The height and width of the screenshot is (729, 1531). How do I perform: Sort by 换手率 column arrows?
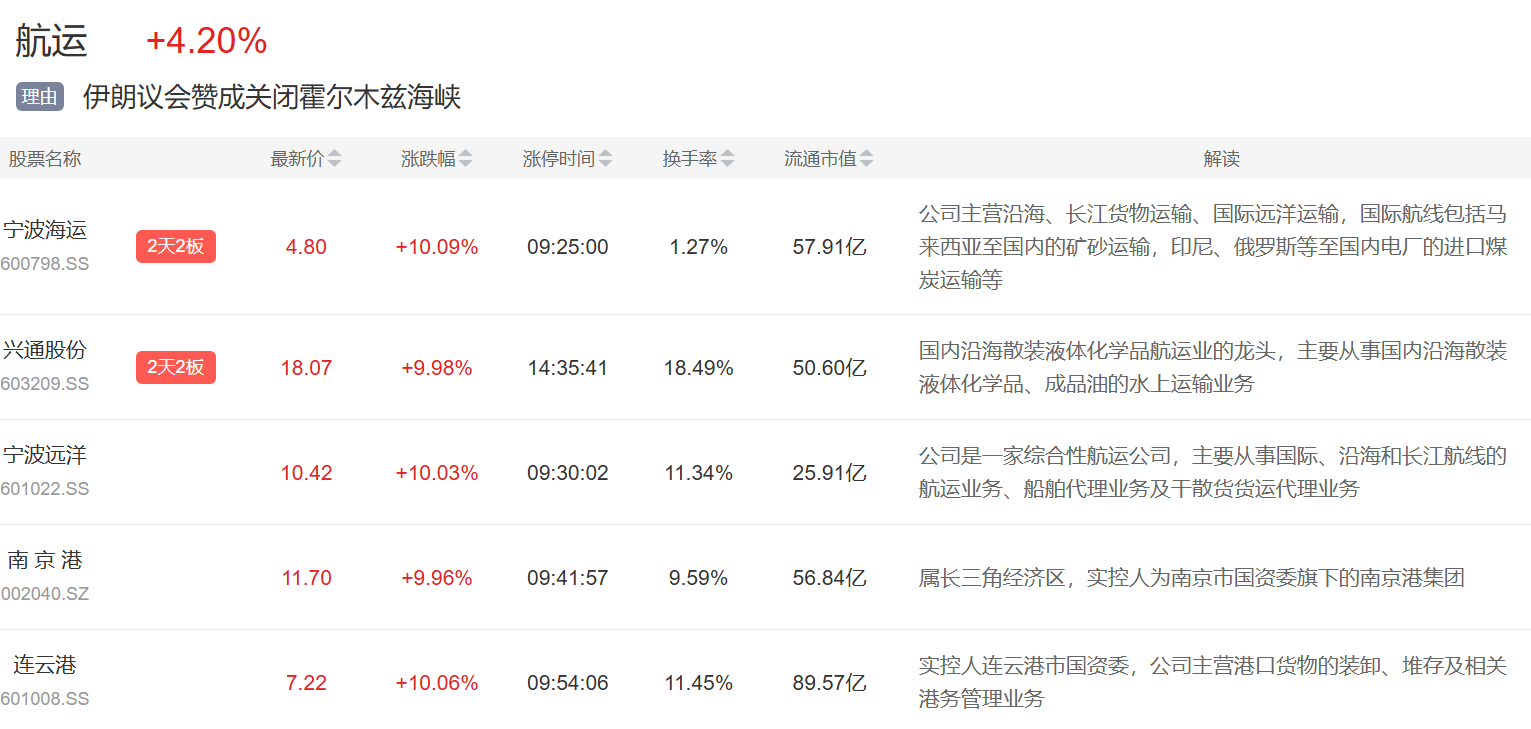(727, 159)
